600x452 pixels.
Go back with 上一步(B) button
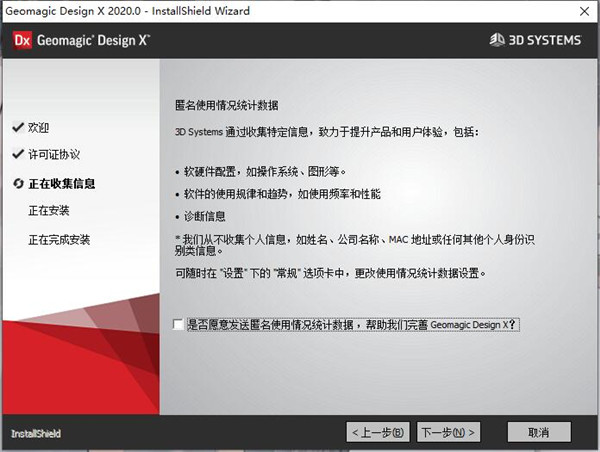coord(378,432)
